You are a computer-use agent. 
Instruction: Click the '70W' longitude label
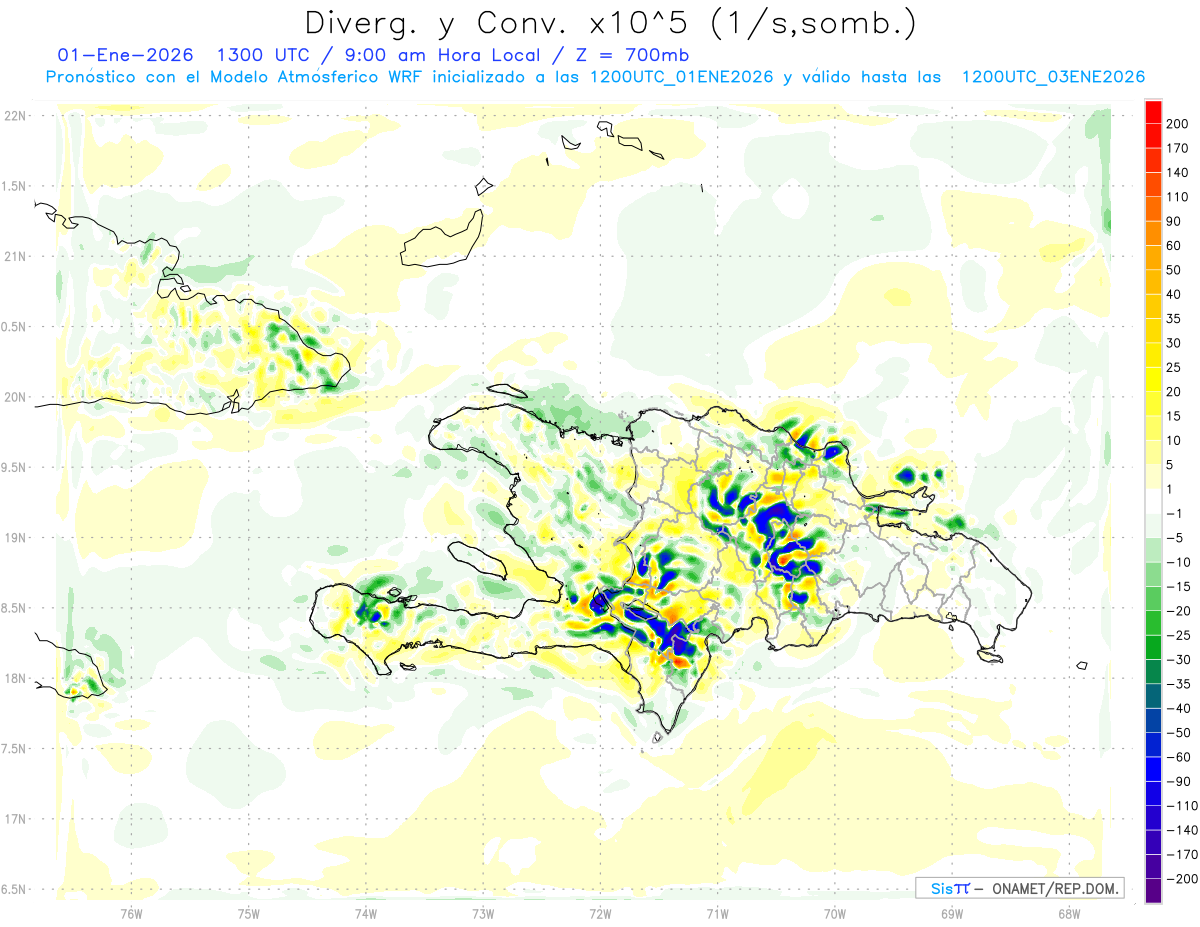pos(834,914)
